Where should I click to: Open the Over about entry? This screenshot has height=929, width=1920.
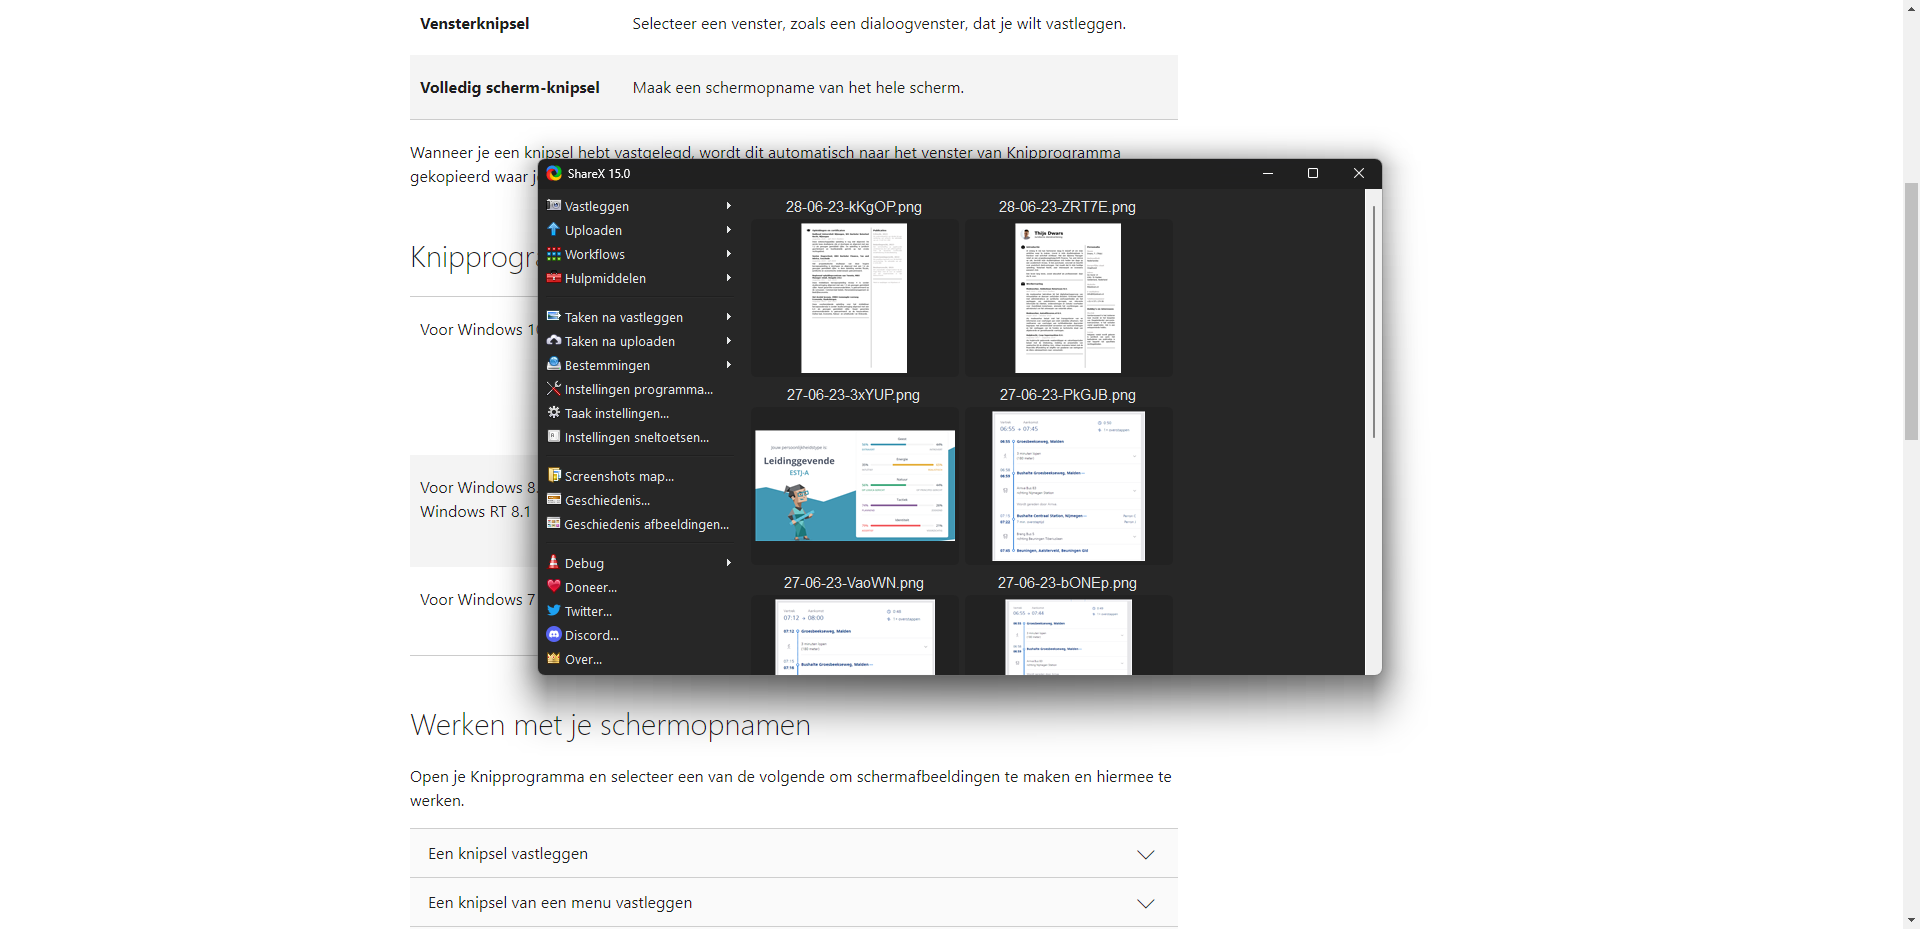click(x=583, y=660)
